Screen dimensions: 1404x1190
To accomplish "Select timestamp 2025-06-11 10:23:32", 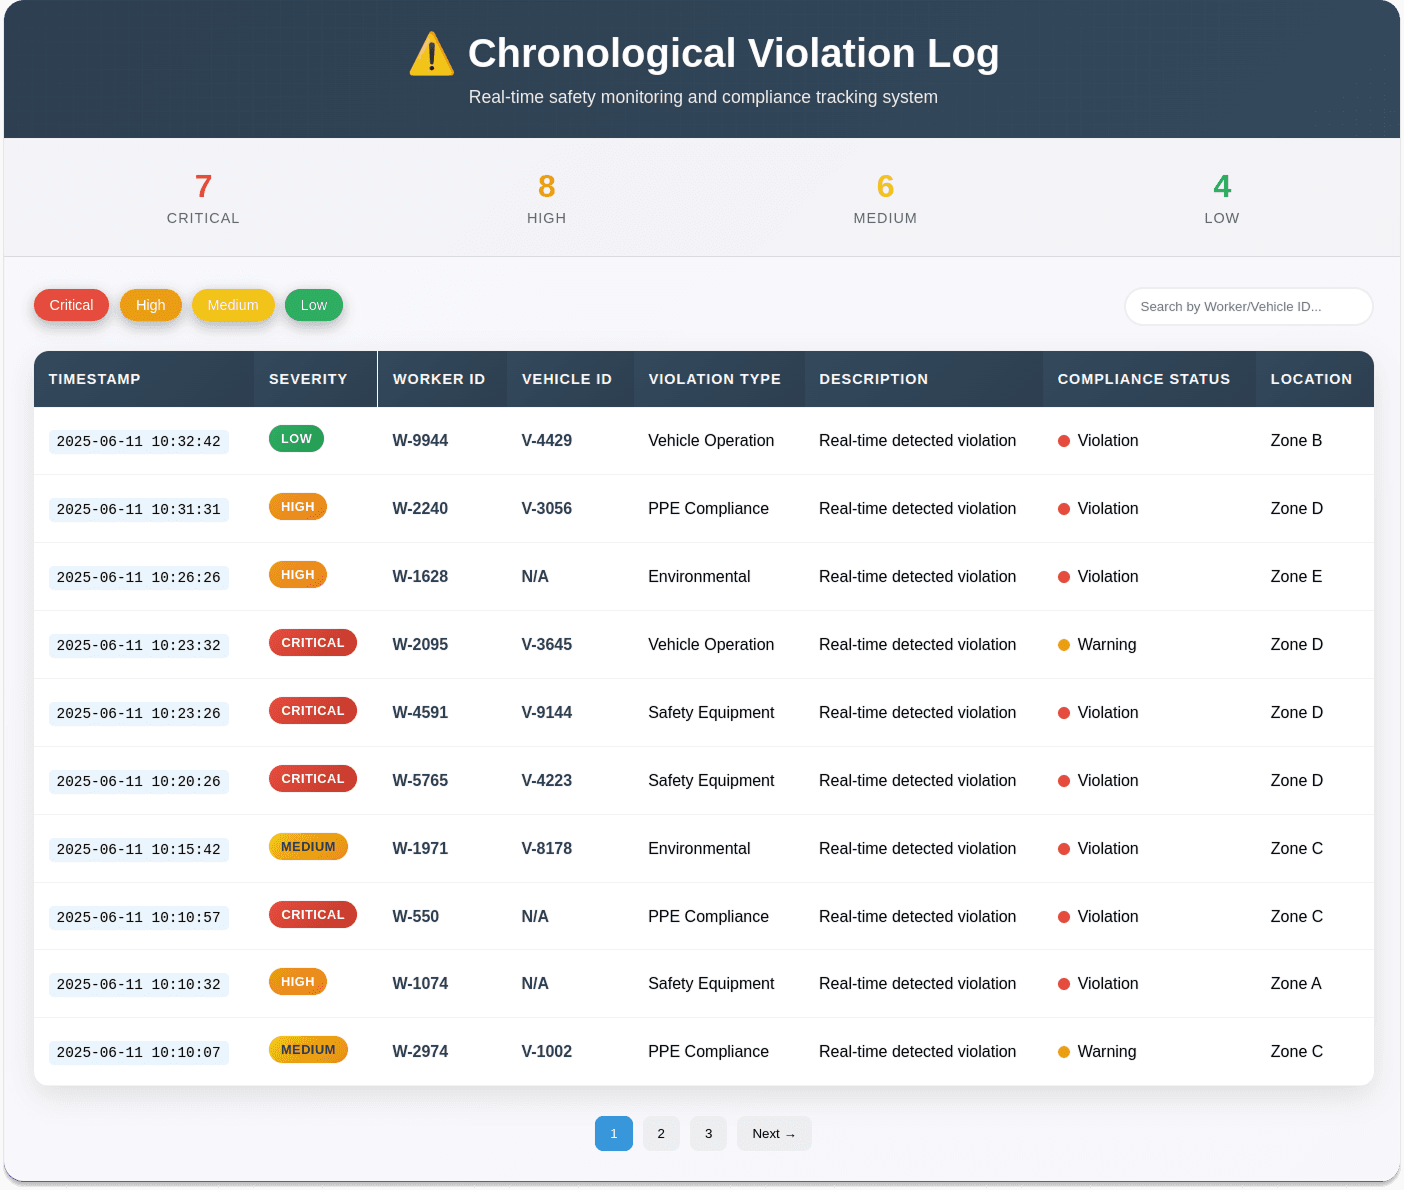I will 139,645.
